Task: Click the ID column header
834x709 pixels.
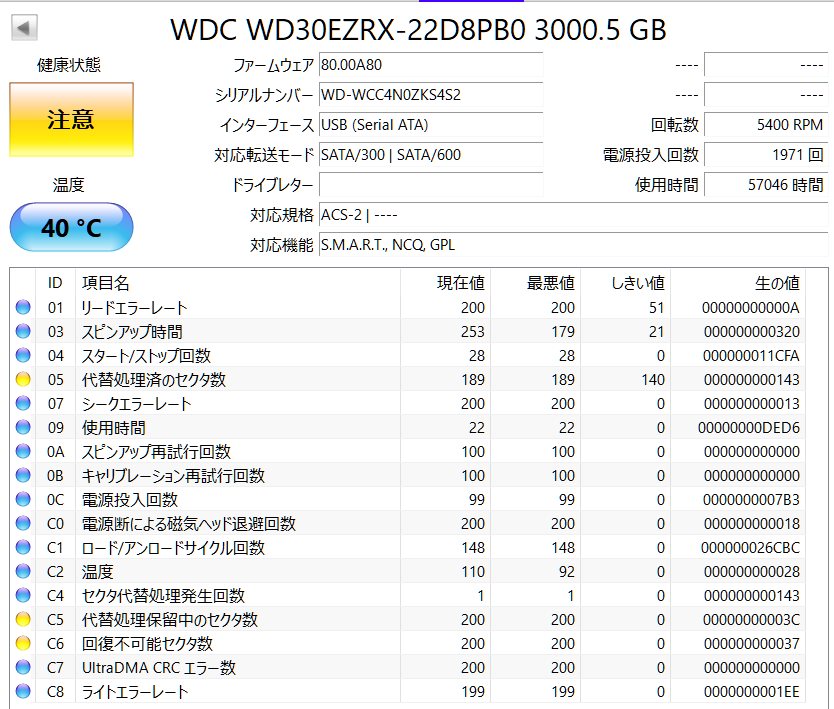Action: click(55, 283)
